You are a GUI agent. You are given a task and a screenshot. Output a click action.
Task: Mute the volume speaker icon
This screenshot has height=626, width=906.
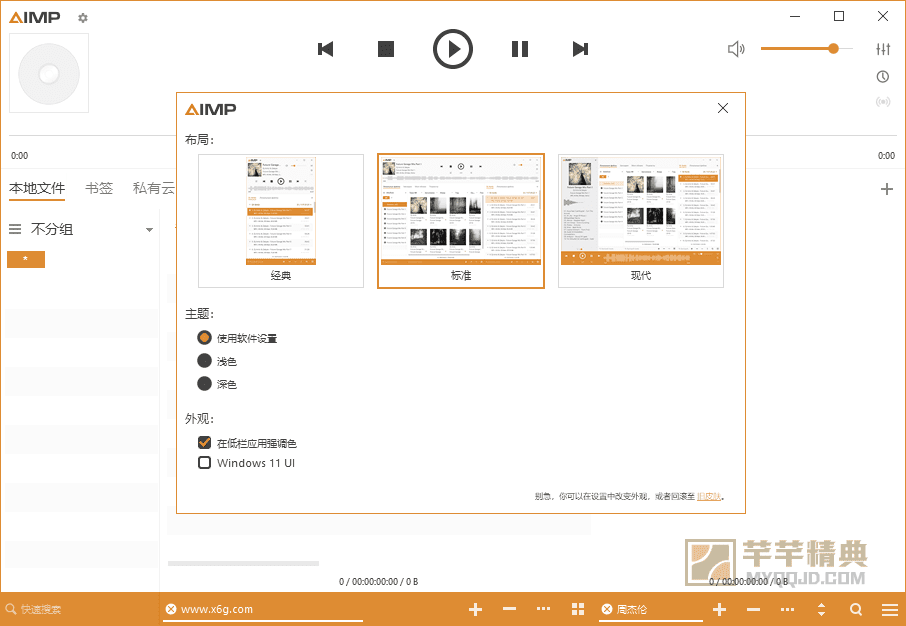click(736, 49)
